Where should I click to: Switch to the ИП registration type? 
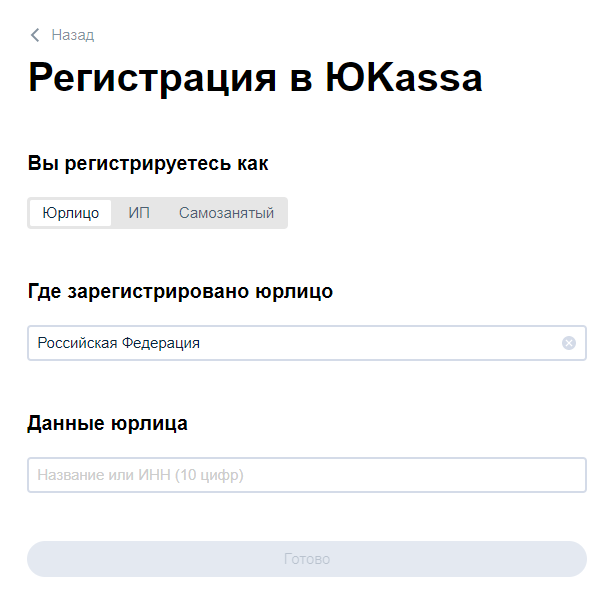click(139, 213)
